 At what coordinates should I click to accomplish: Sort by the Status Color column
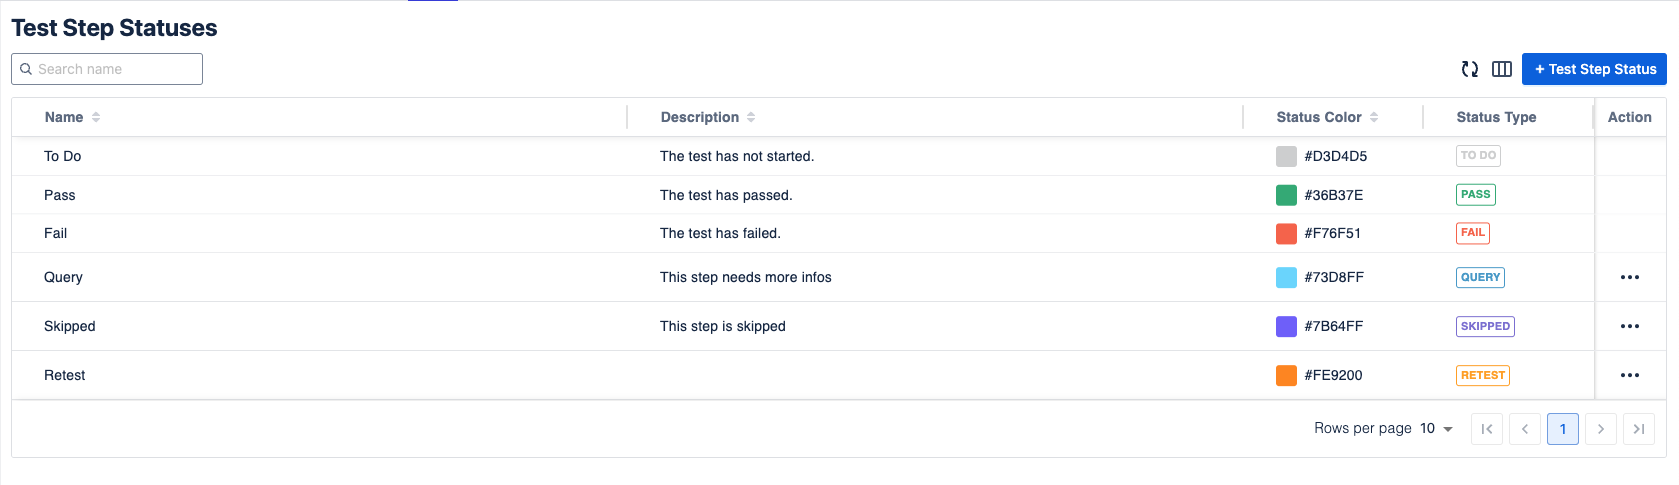pos(1374,117)
